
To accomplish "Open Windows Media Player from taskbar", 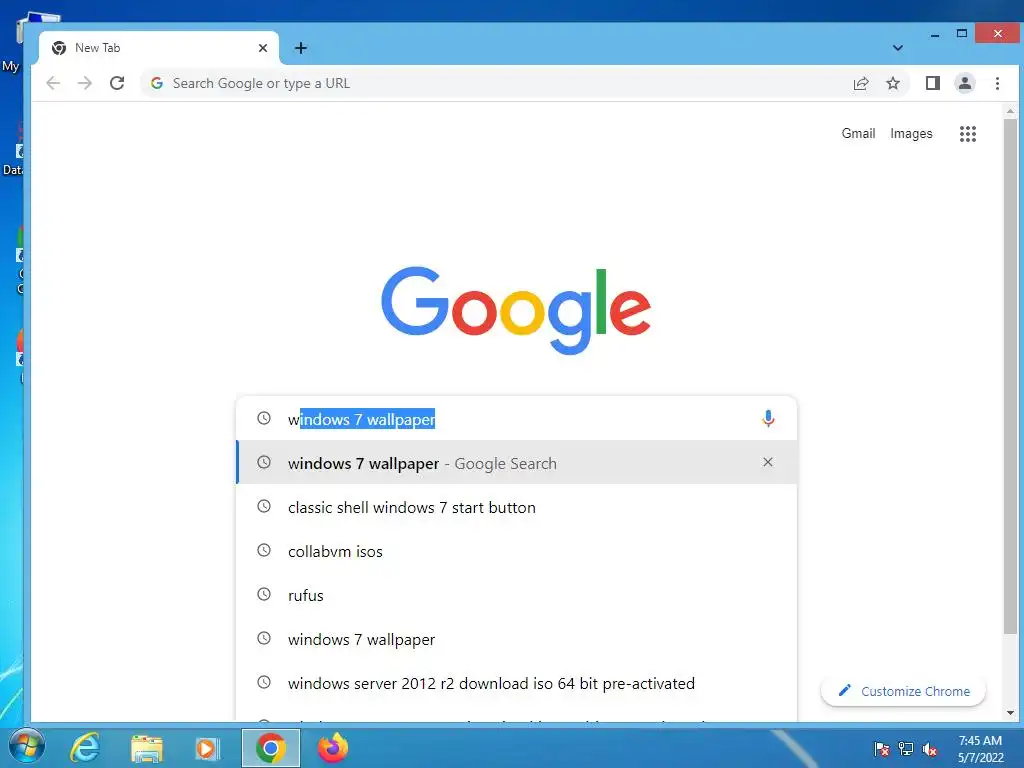I will tap(208, 748).
